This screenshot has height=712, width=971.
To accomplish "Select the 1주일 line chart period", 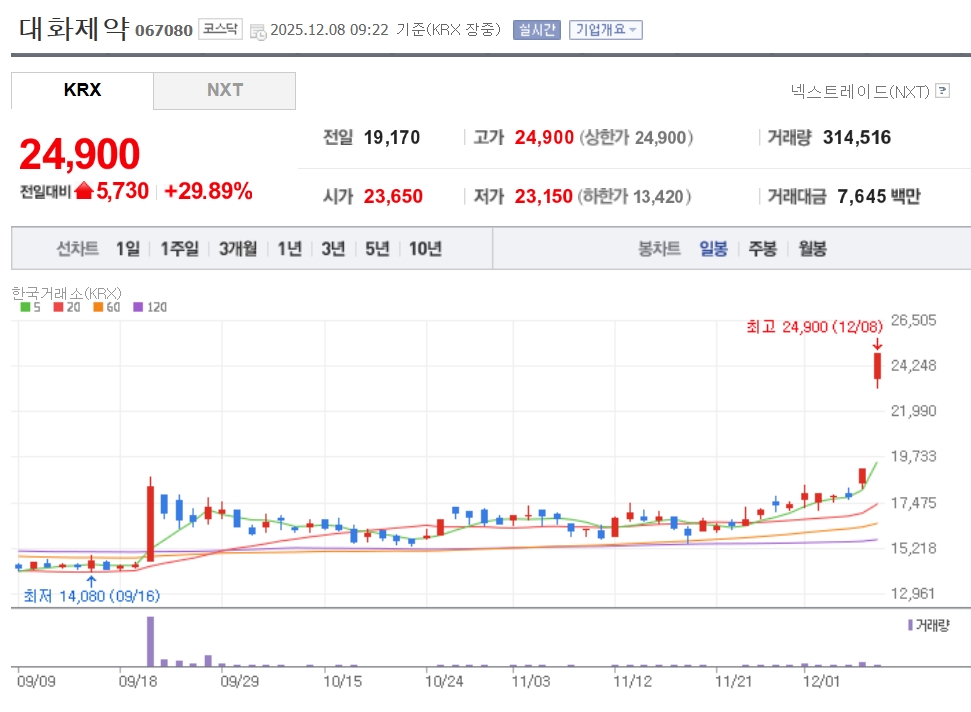I will pyautogui.click(x=180, y=249).
